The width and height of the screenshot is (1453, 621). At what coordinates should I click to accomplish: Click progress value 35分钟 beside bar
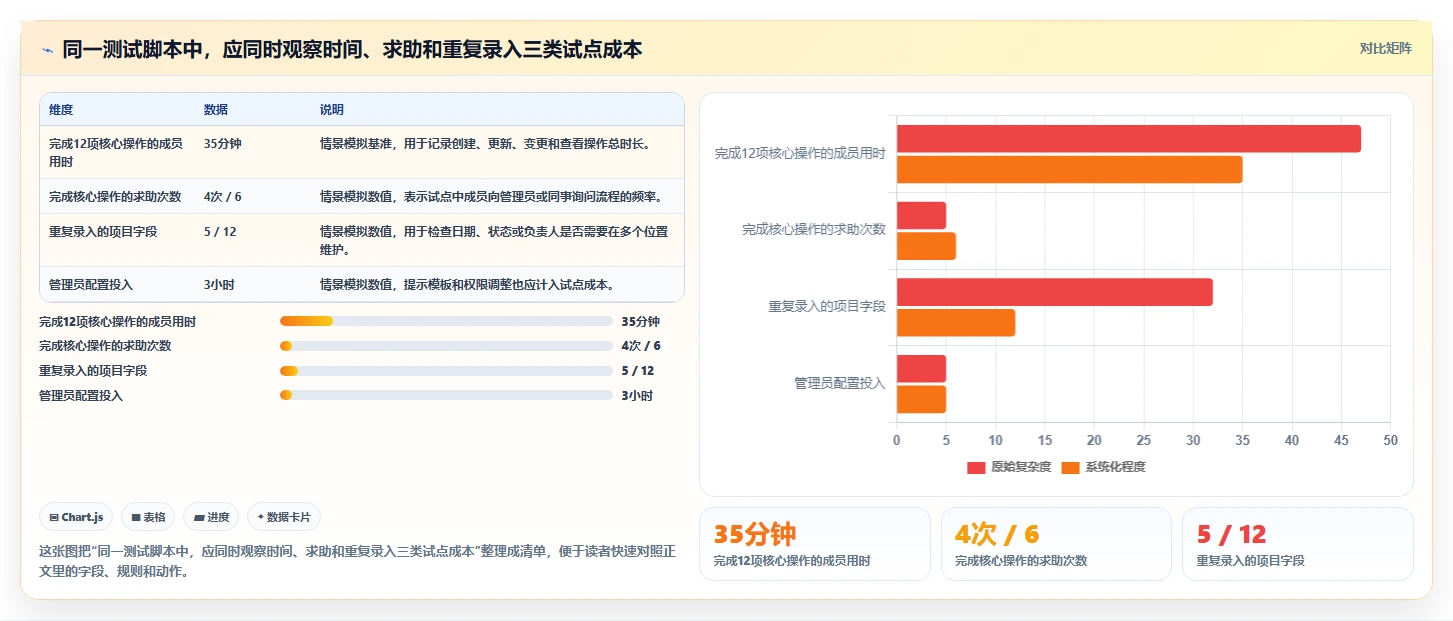click(640, 321)
